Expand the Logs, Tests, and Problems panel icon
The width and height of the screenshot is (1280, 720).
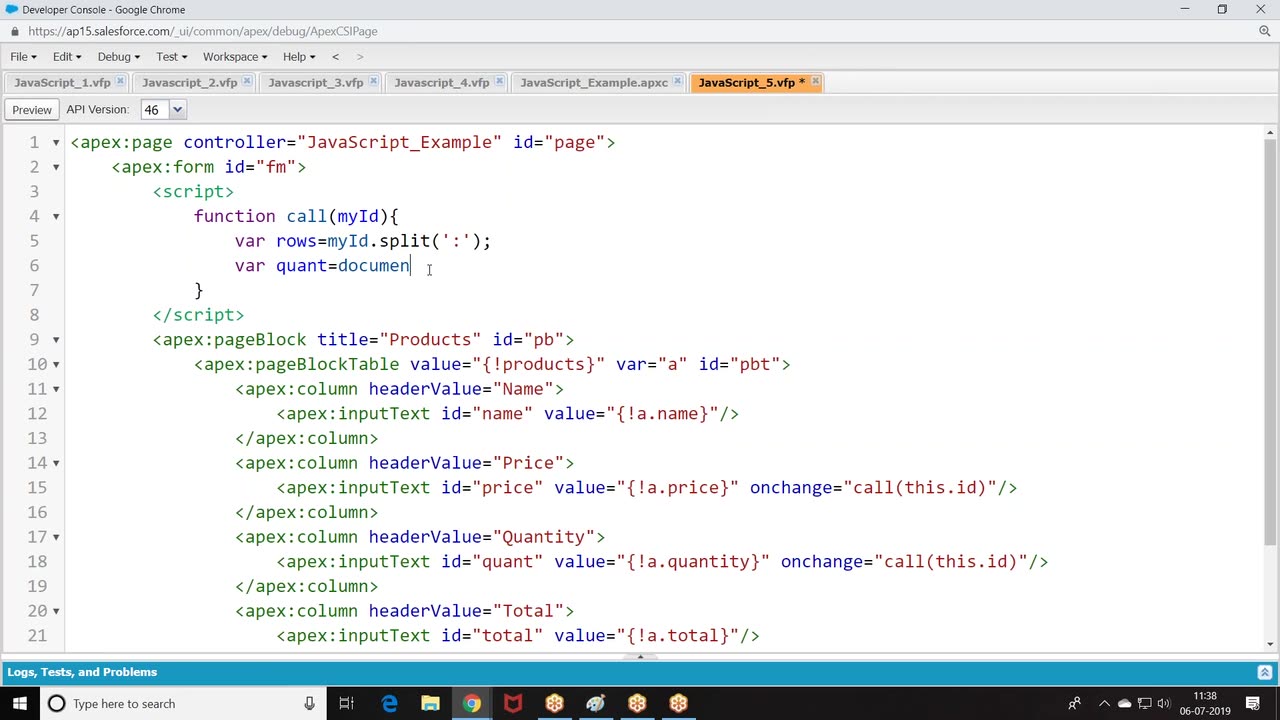[x=1264, y=672]
